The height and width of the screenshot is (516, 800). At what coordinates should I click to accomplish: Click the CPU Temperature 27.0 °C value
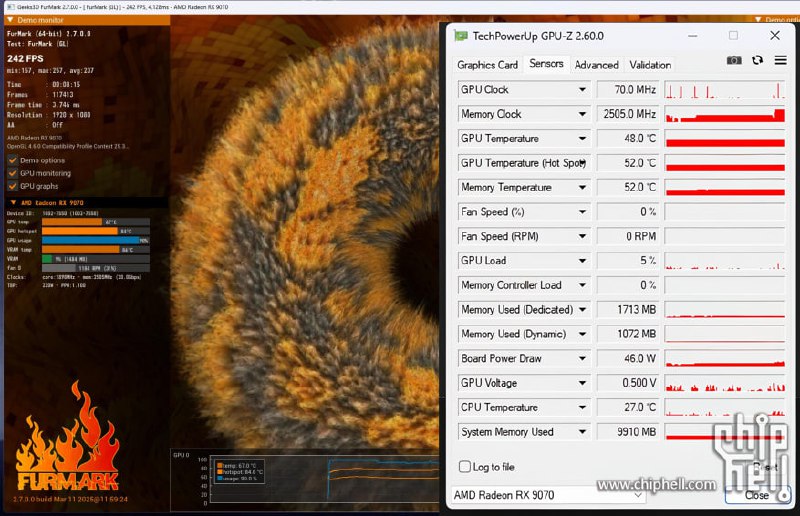pos(628,407)
